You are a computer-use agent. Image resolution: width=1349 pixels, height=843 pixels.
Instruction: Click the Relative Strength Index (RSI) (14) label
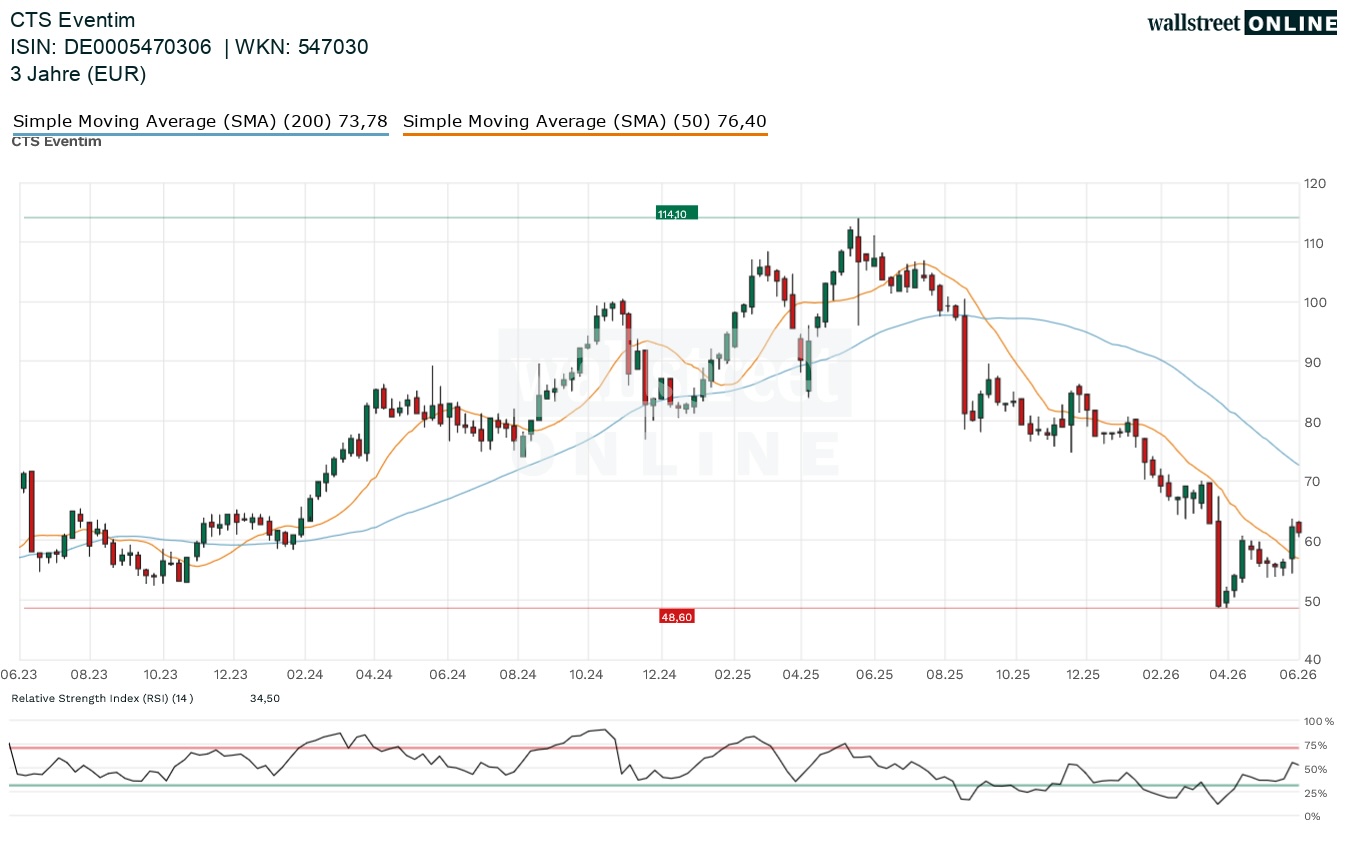[x=102, y=698]
